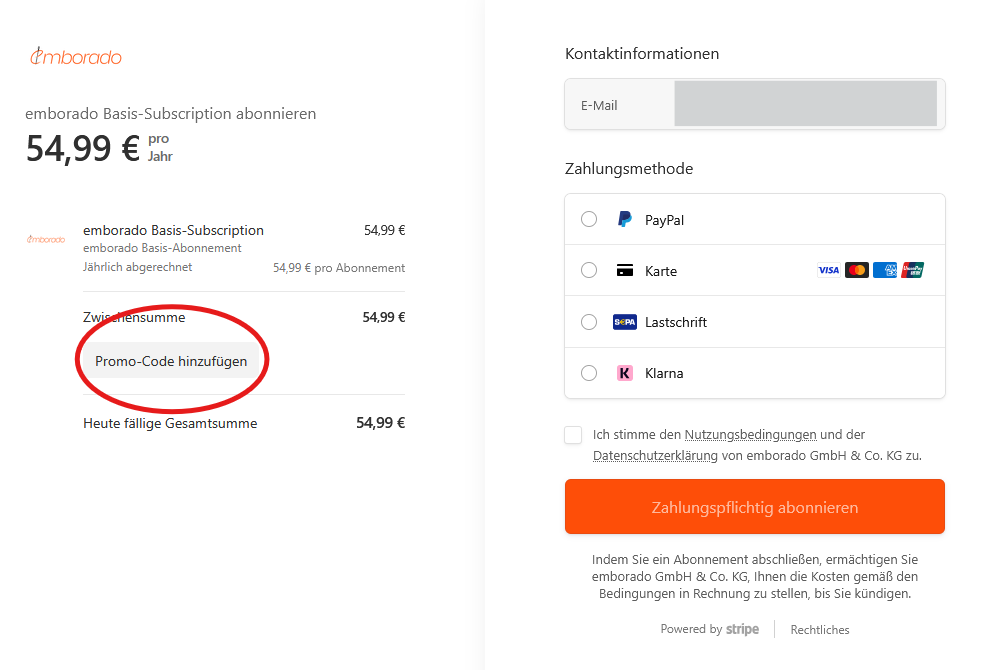The image size is (991, 670).
Task: Select Klarna as payment method
Action: (x=589, y=373)
